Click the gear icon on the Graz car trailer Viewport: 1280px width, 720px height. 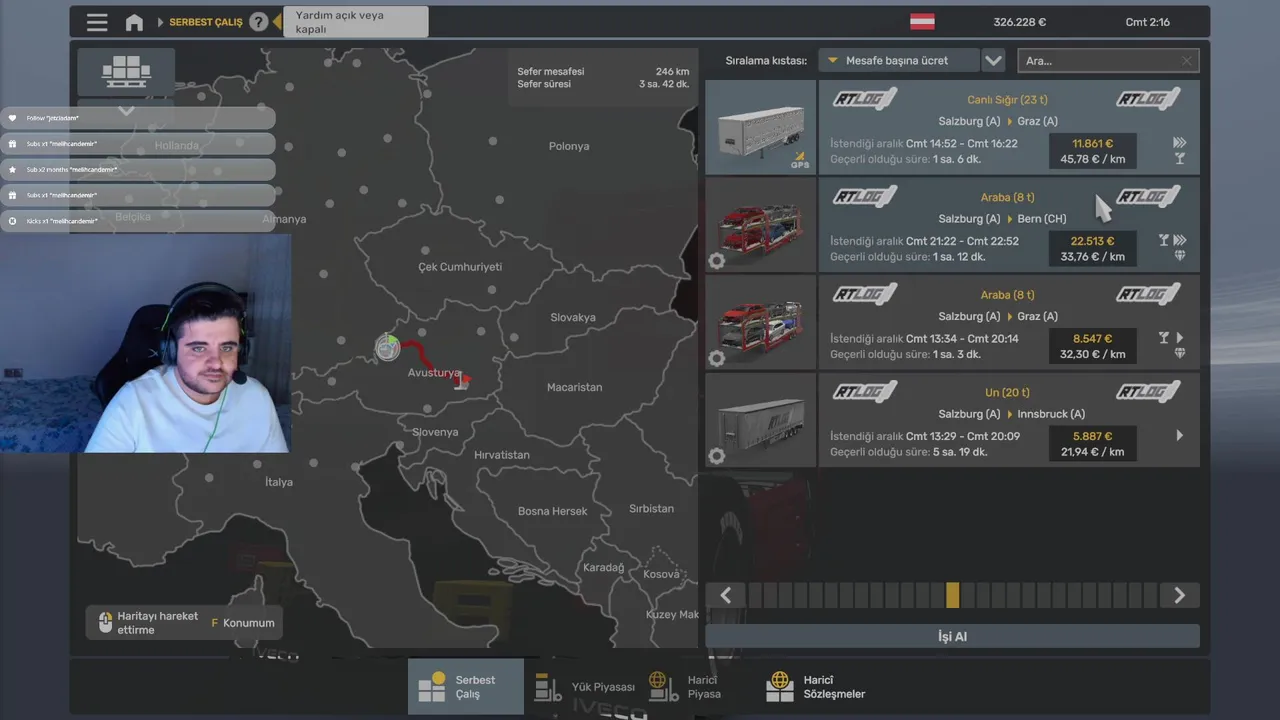click(717, 358)
